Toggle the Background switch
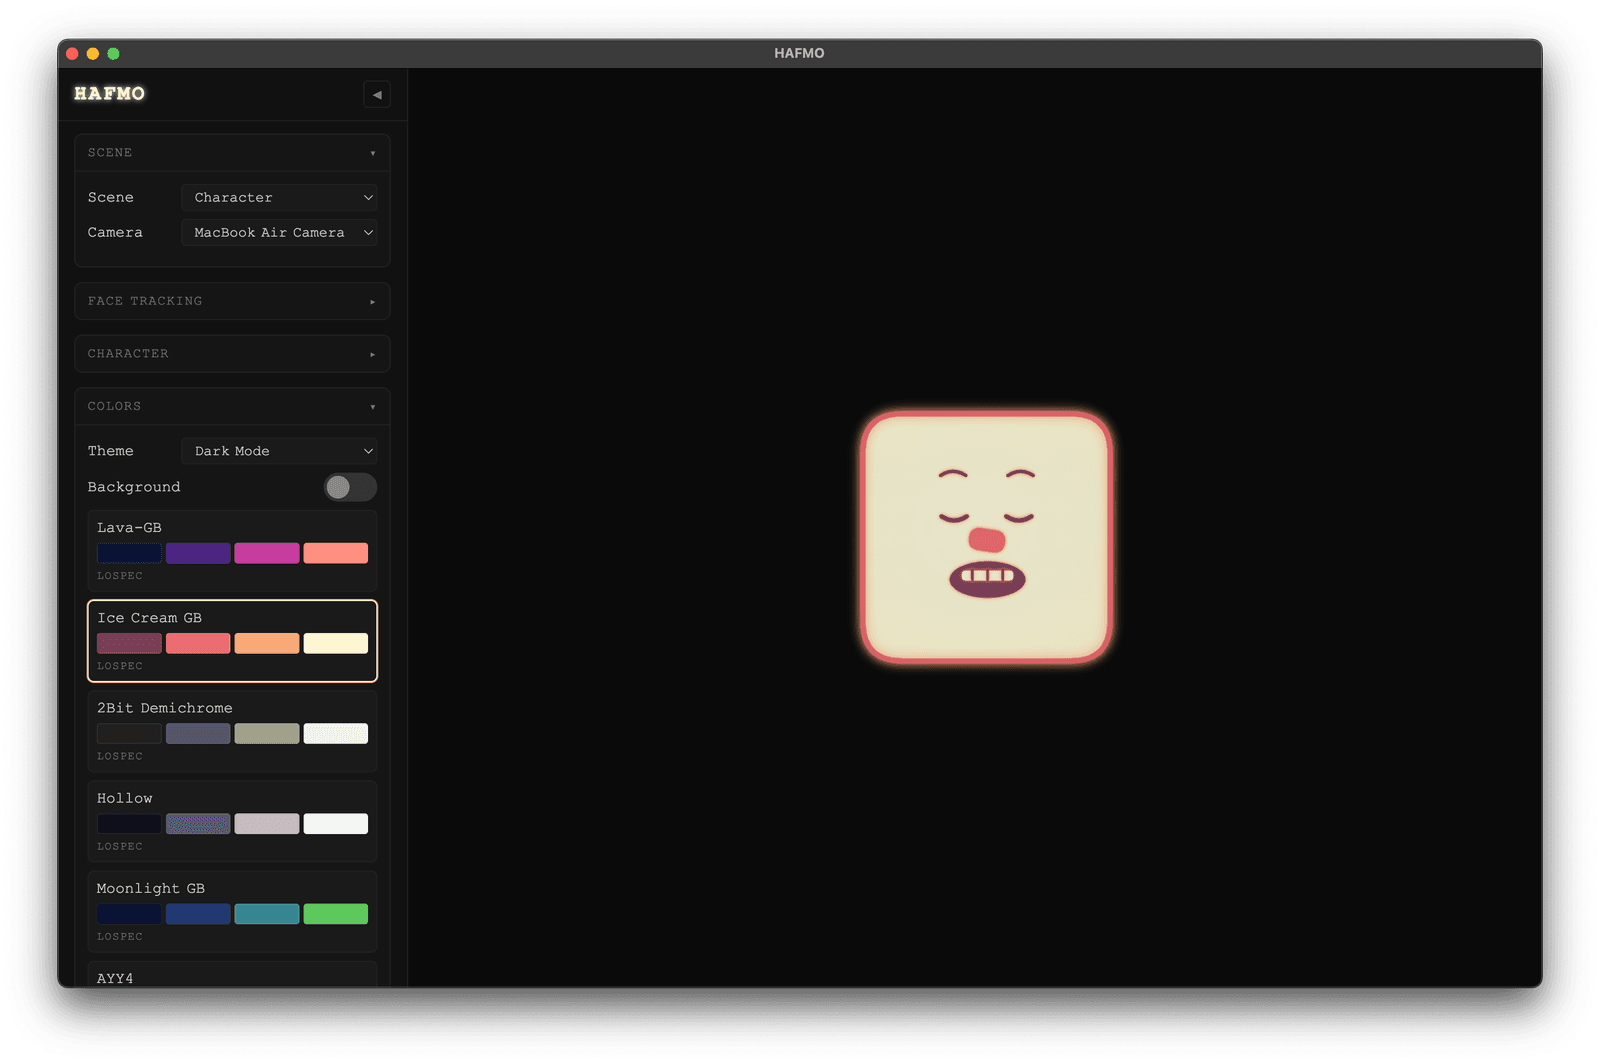Viewport: 1600px width, 1064px height. [350, 487]
